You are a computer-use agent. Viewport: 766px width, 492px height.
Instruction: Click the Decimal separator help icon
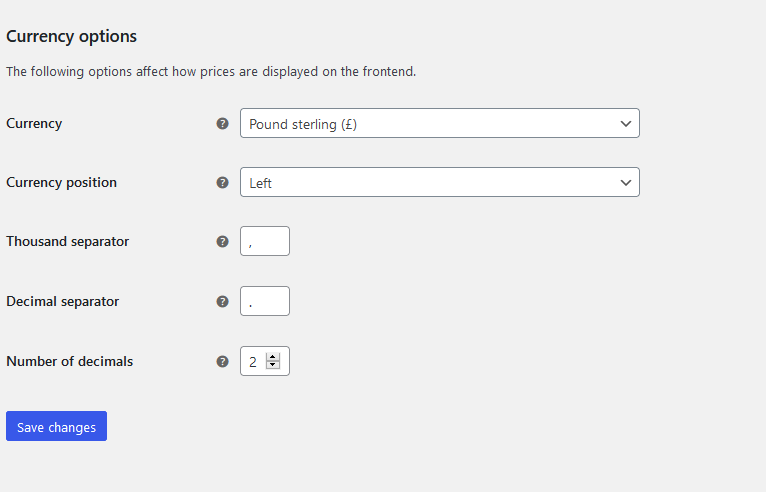pyautogui.click(x=223, y=301)
